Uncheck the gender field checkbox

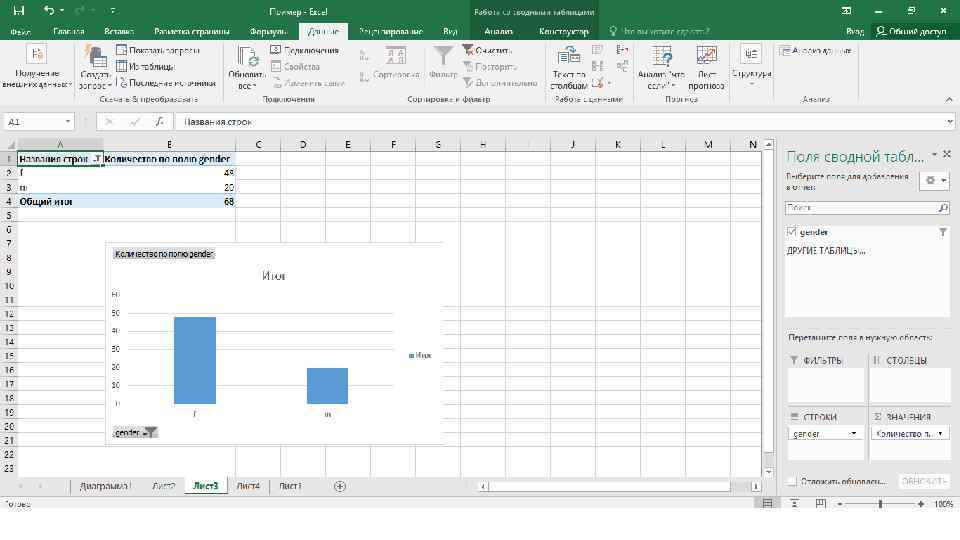click(x=792, y=231)
